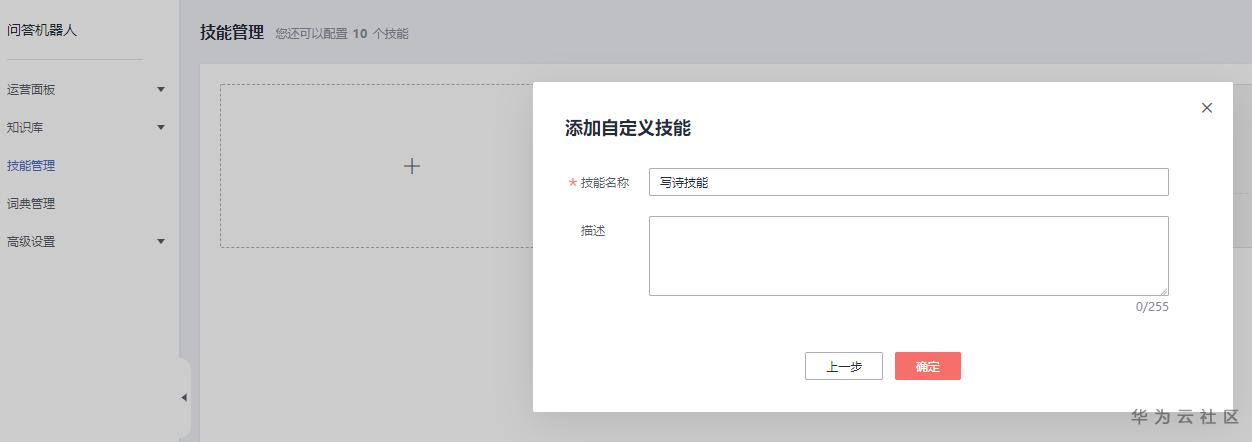Click inside the 描述 text area
1252x442 pixels.
(908, 255)
